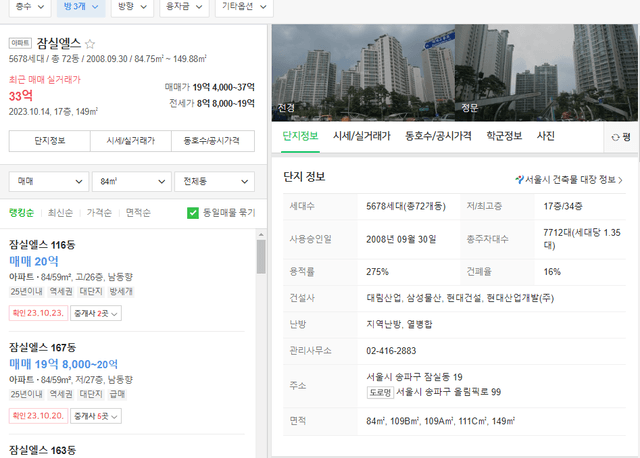Open the 84㎡ area dropdown
The width and height of the screenshot is (640, 458).
pyautogui.click(x=131, y=181)
